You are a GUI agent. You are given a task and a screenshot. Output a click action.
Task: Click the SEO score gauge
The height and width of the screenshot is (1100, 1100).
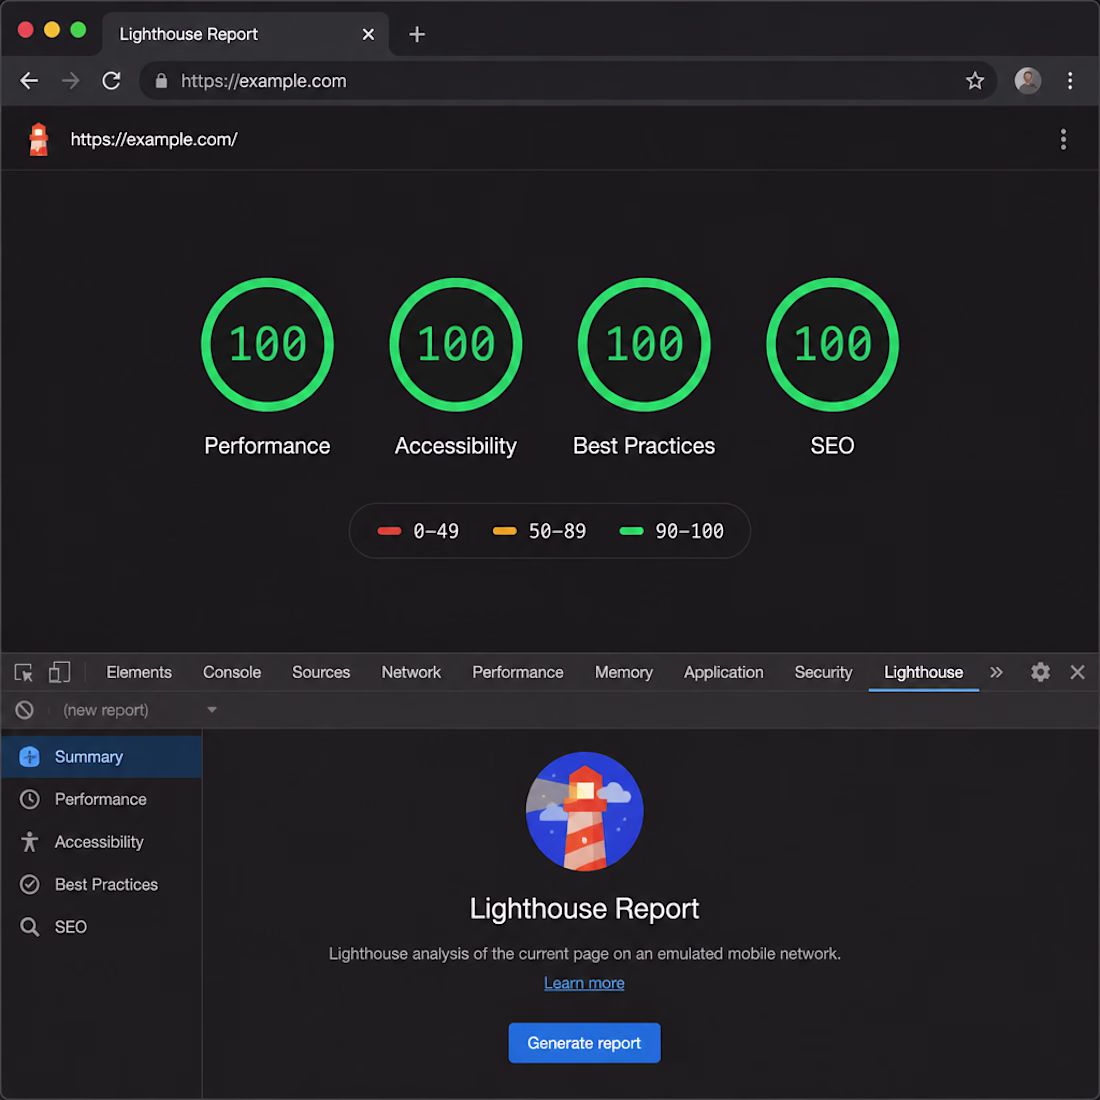coord(833,344)
